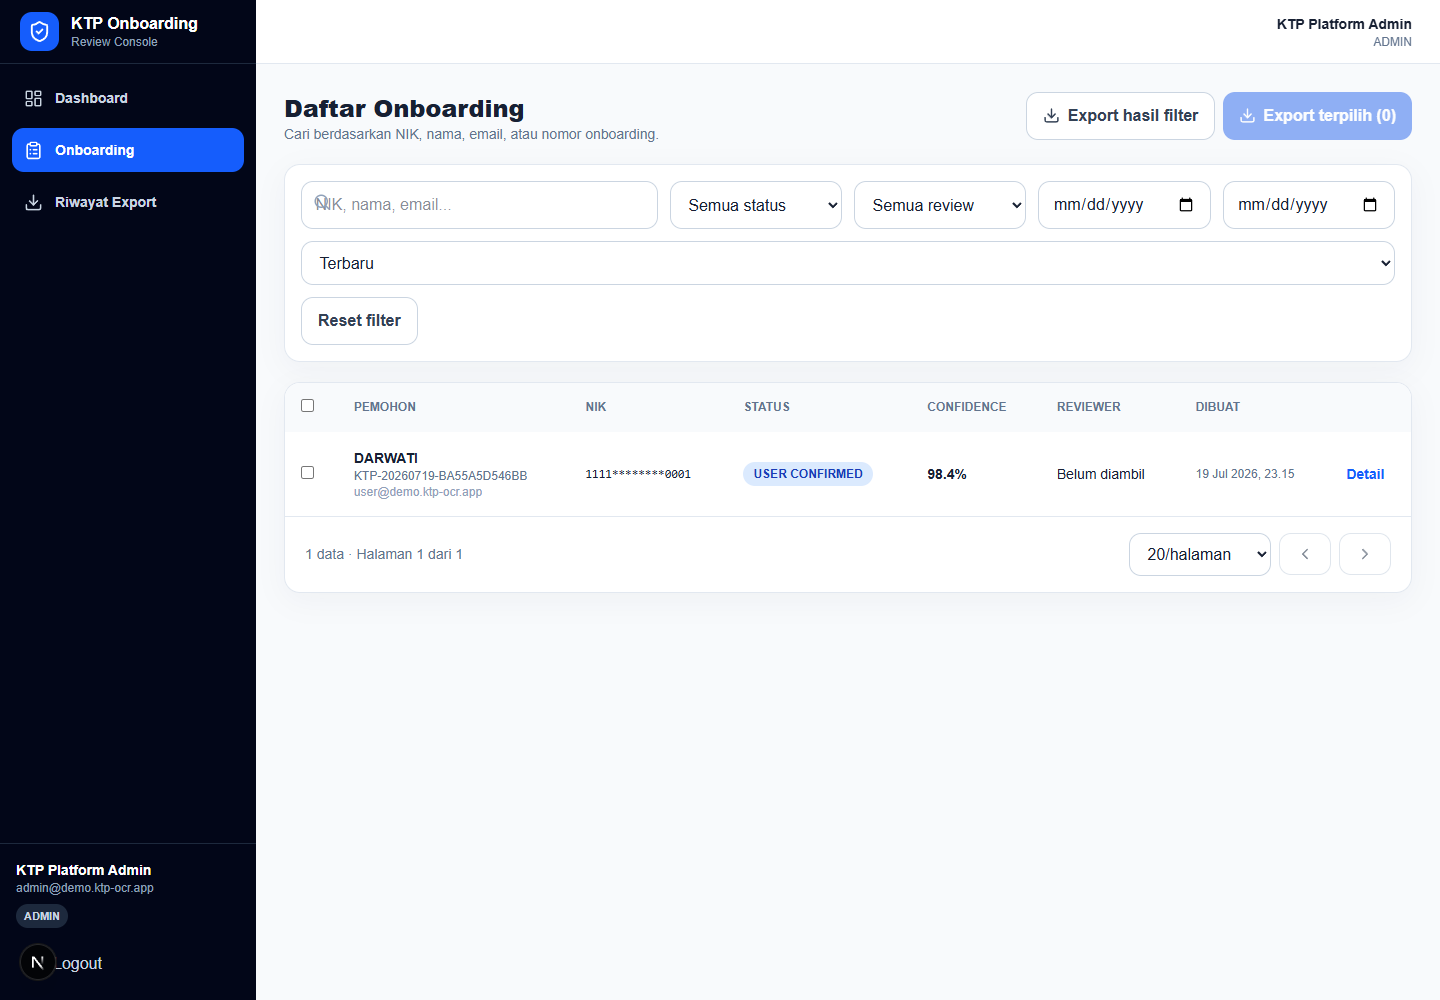Click the Dashboard grid icon in sidebar
The image size is (1440, 1000).
(33, 98)
